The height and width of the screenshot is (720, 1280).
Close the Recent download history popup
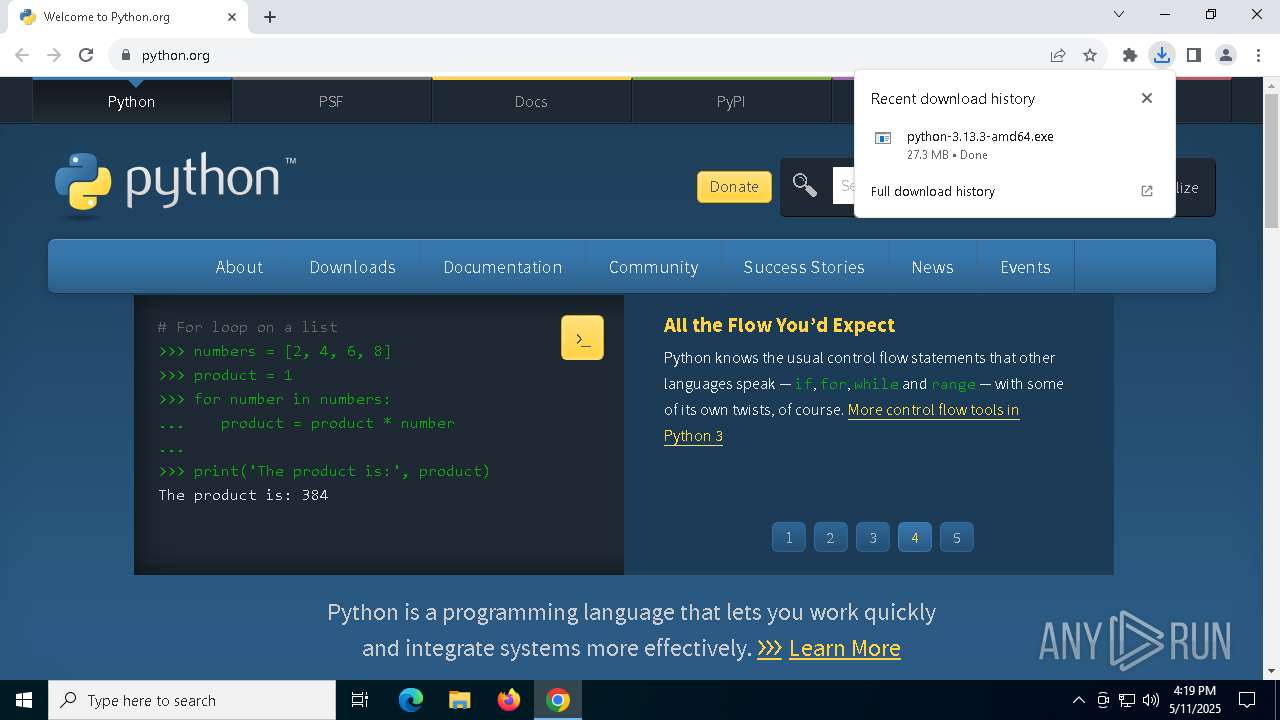pos(1147,98)
